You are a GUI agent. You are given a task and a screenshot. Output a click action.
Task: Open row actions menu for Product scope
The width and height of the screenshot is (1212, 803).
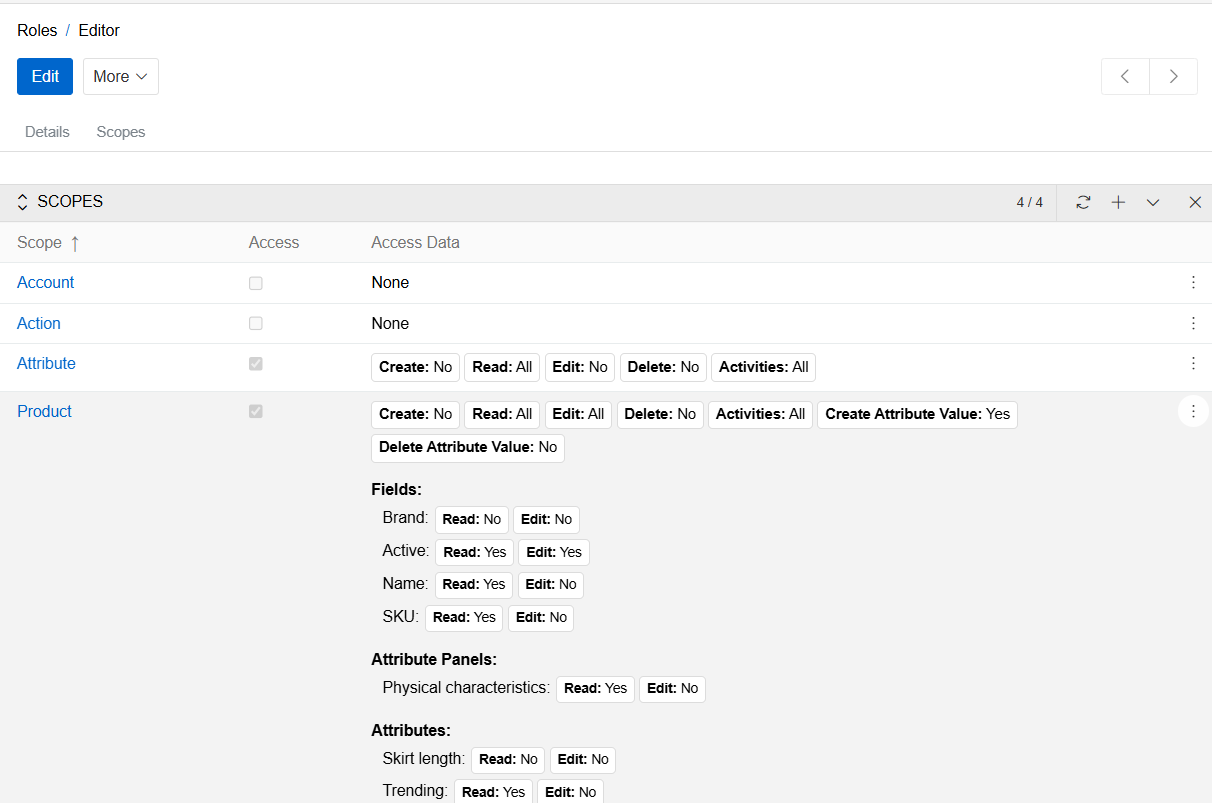click(x=1193, y=411)
